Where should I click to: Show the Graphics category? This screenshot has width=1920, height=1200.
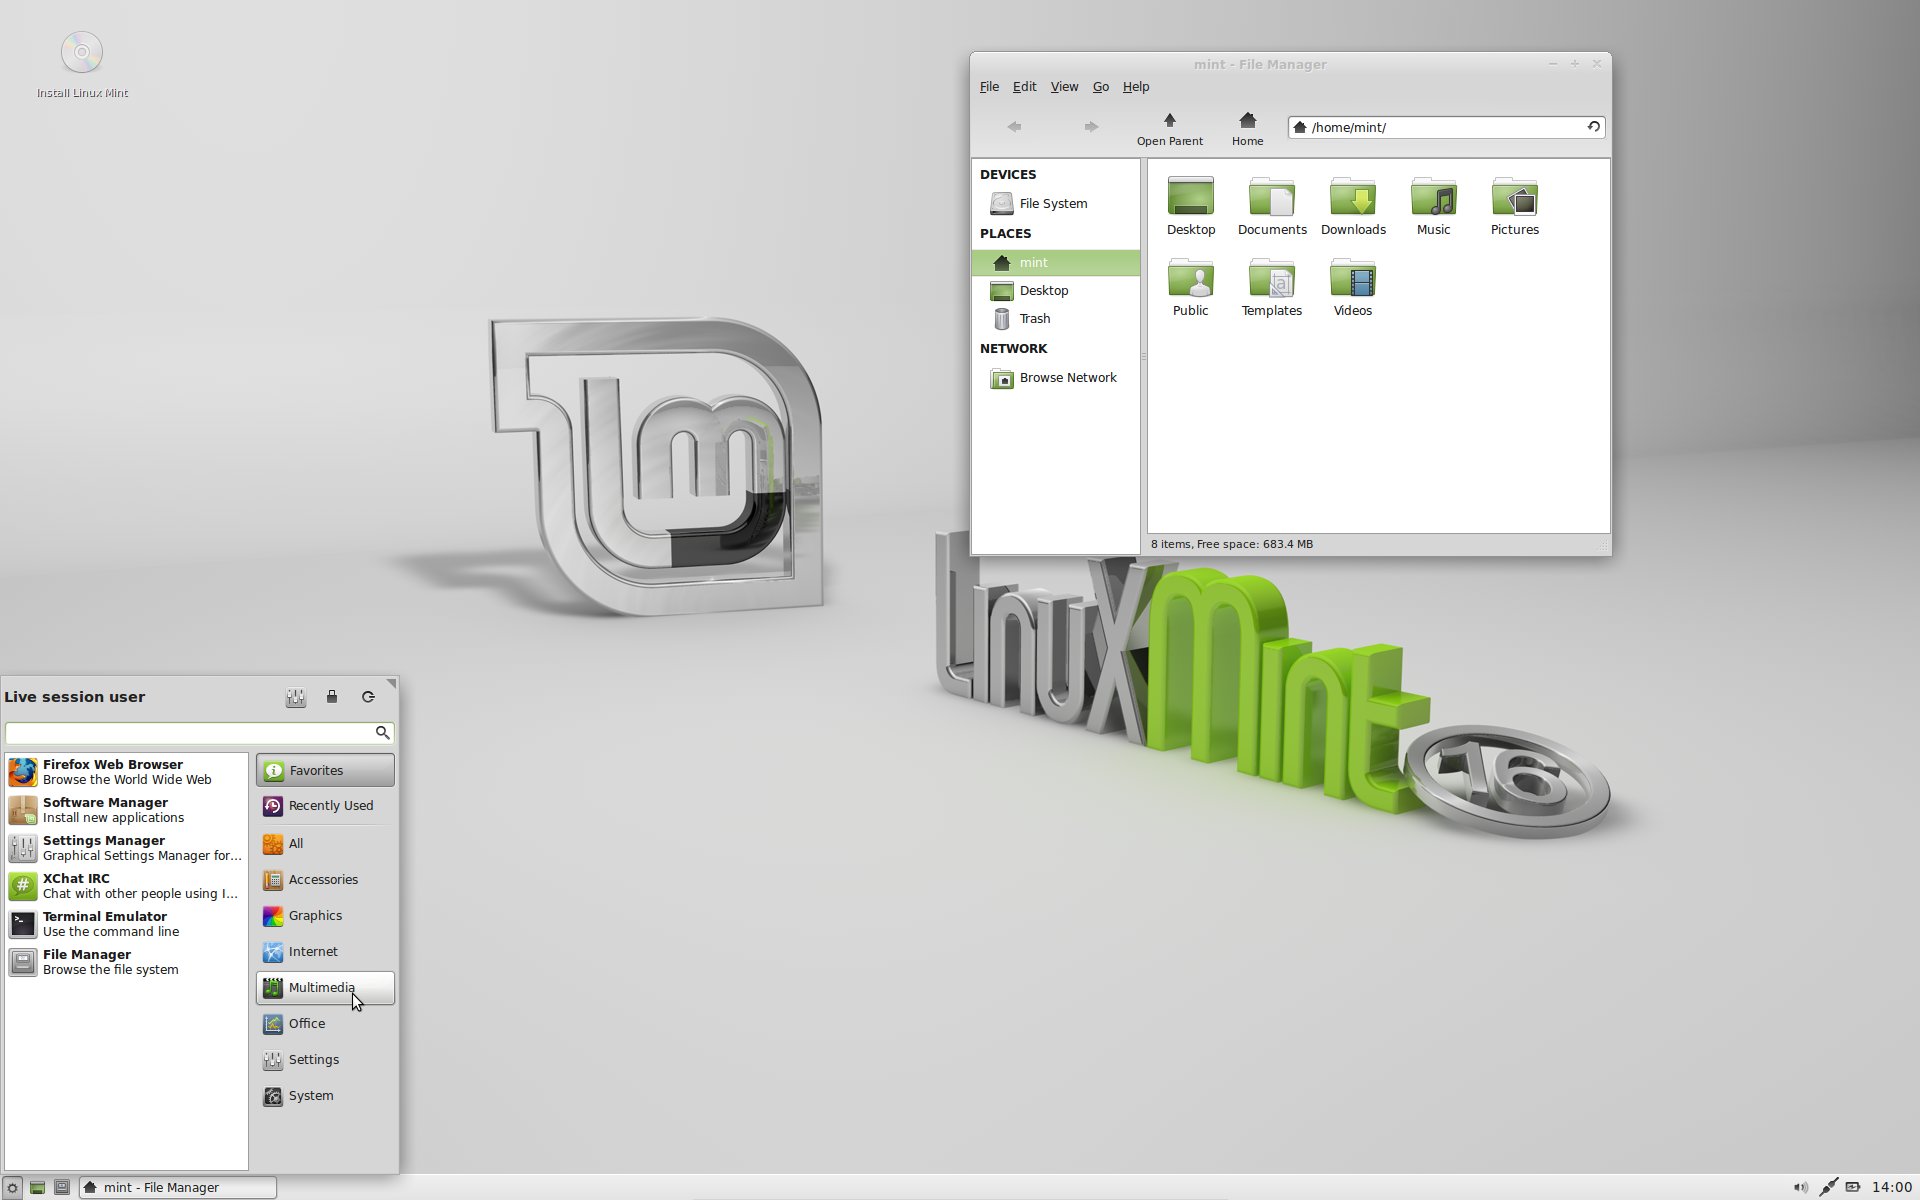325,916
